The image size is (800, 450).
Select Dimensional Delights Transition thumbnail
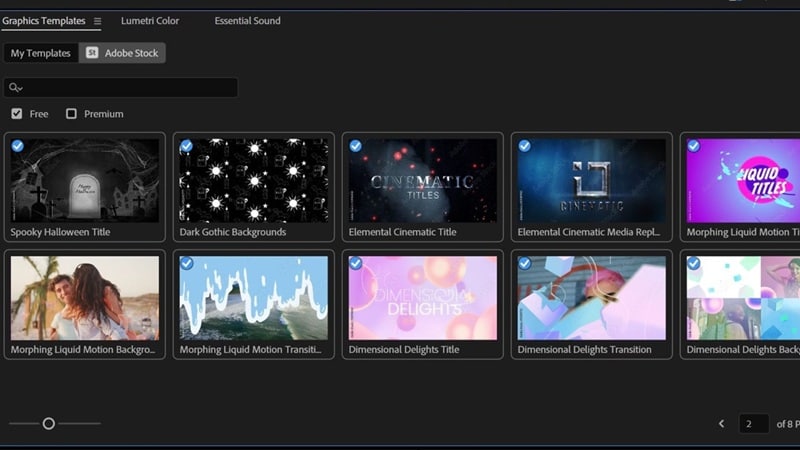591,298
